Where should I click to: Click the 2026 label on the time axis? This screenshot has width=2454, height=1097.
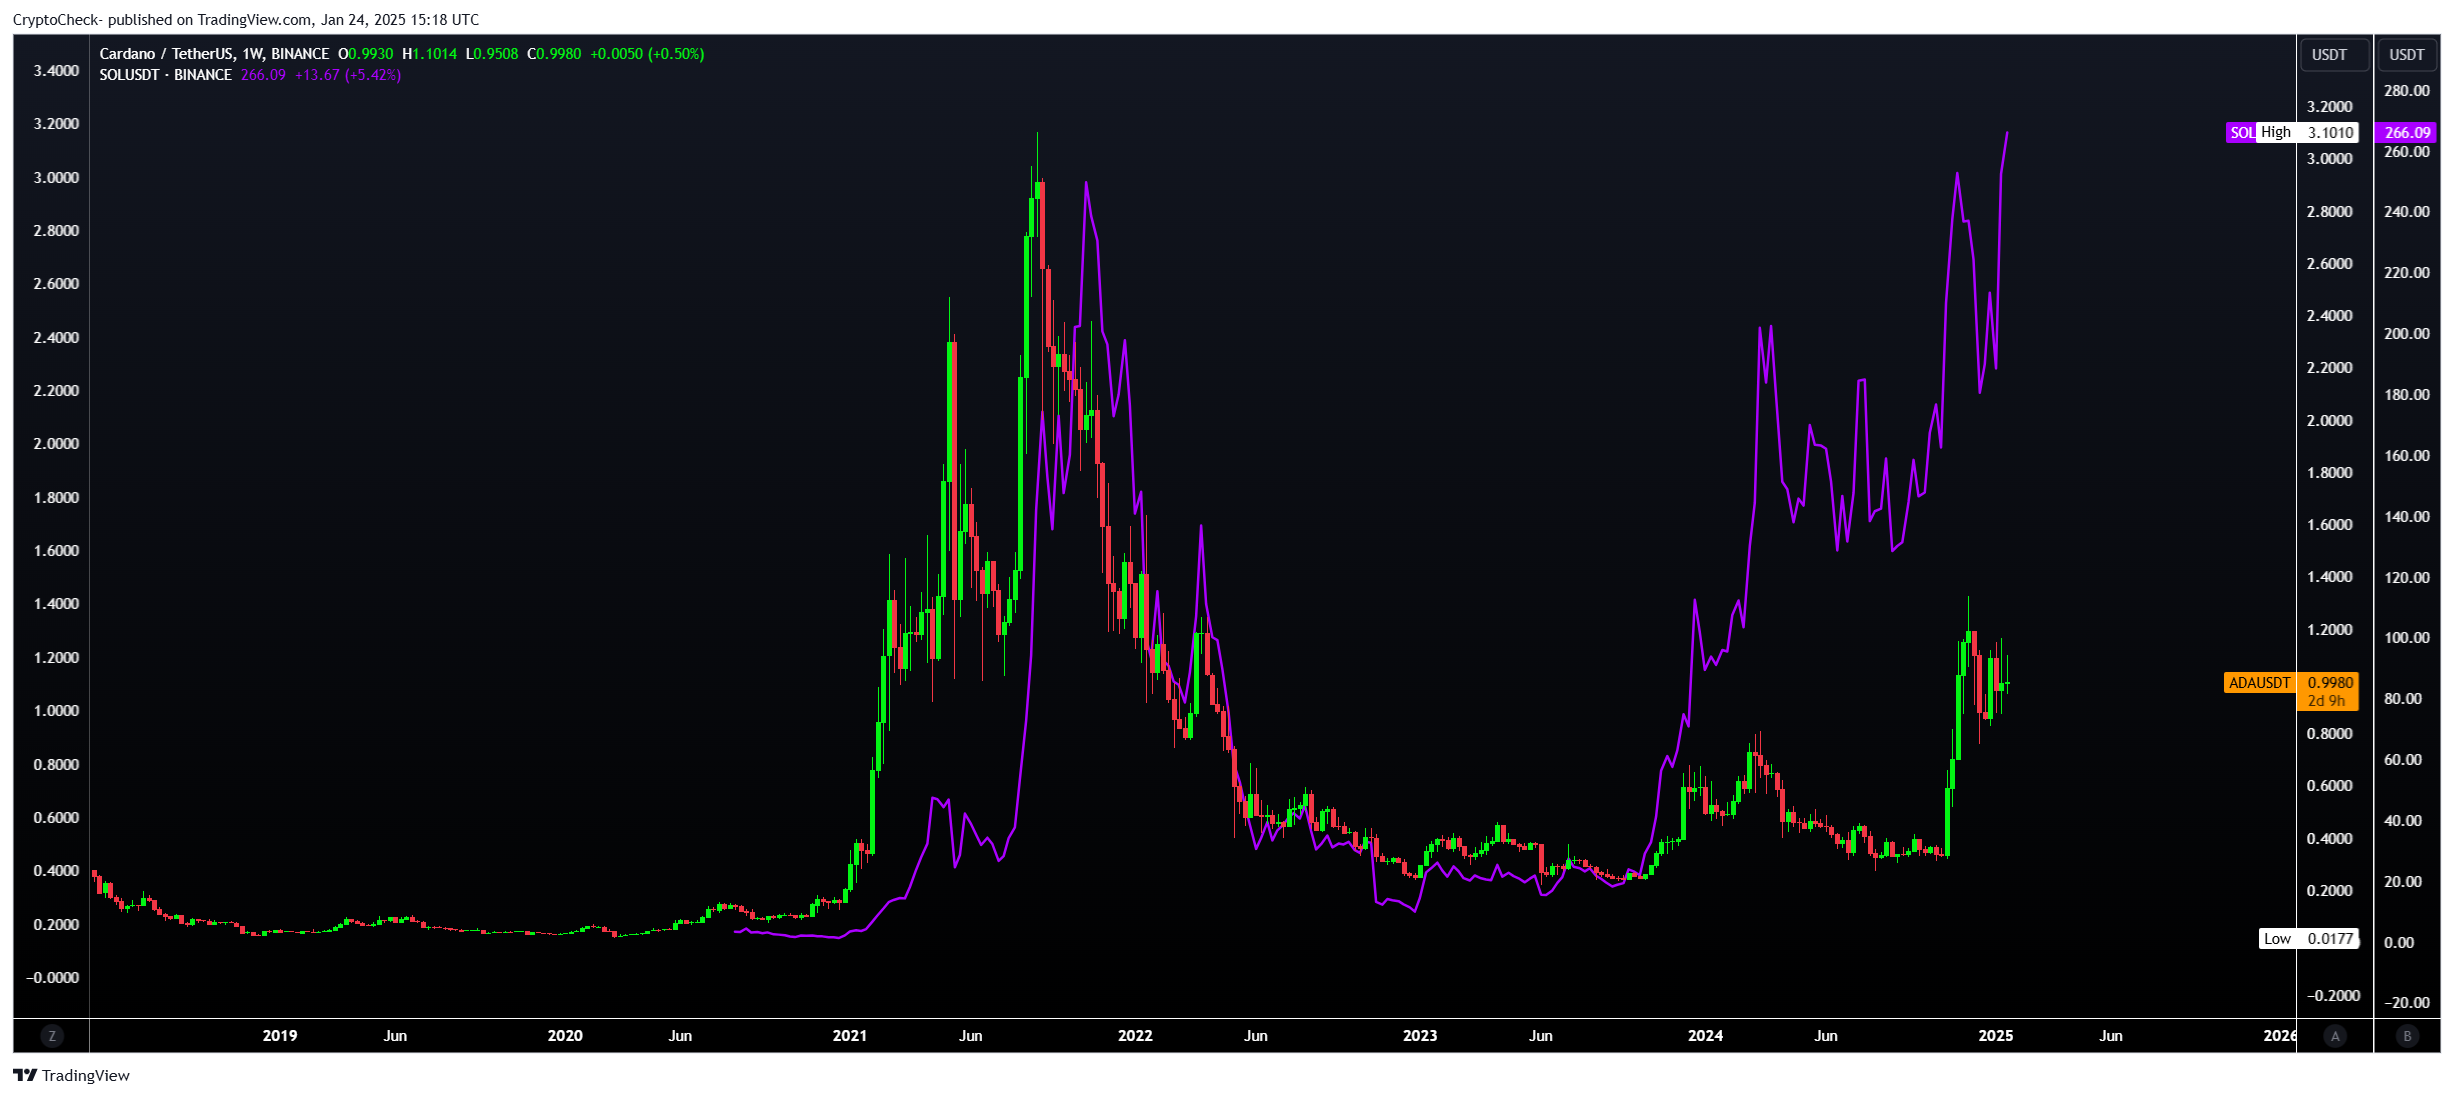(x=2279, y=1036)
